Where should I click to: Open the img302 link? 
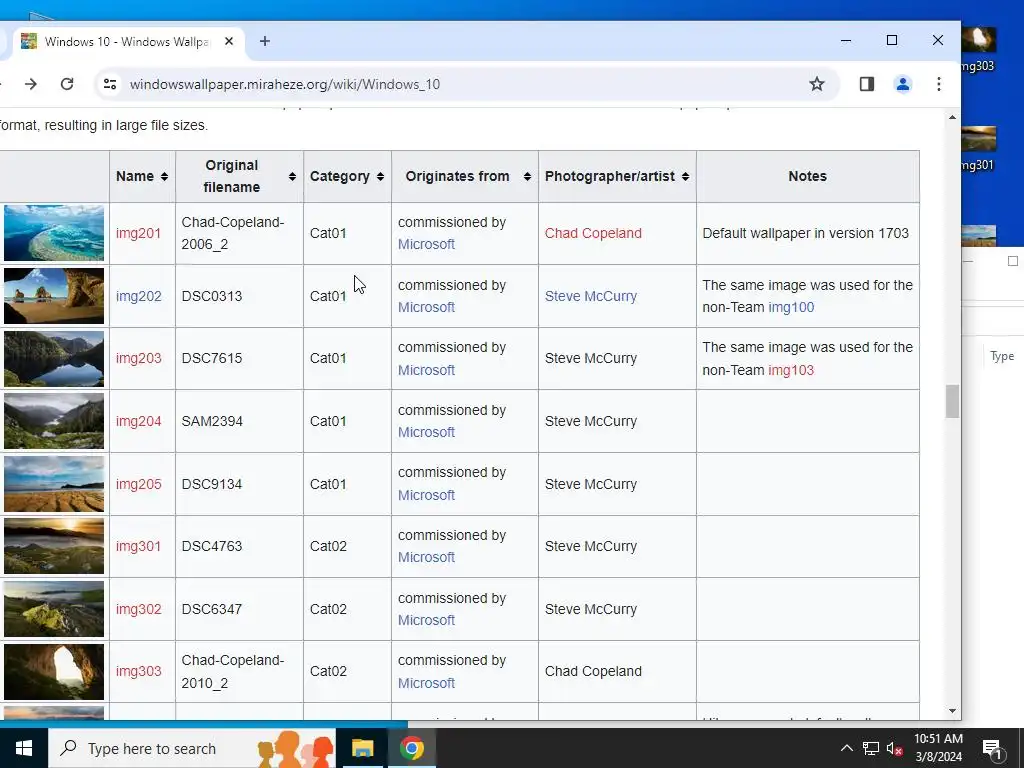pos(138,609)
